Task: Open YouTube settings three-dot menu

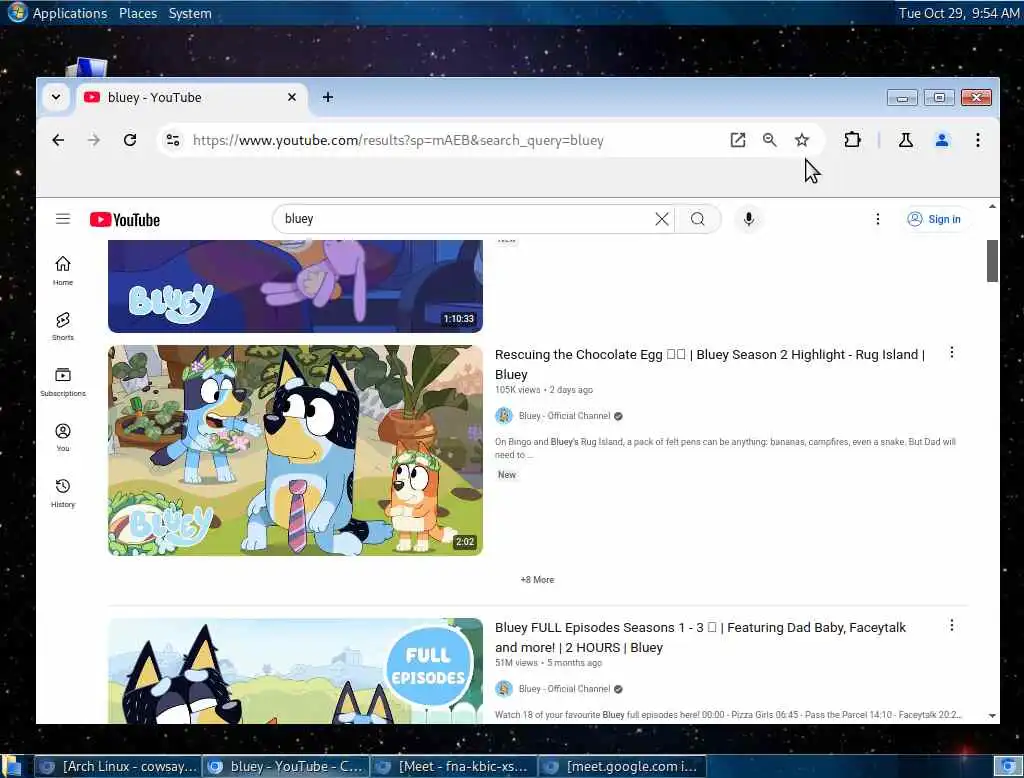Action: coord(878,219)
